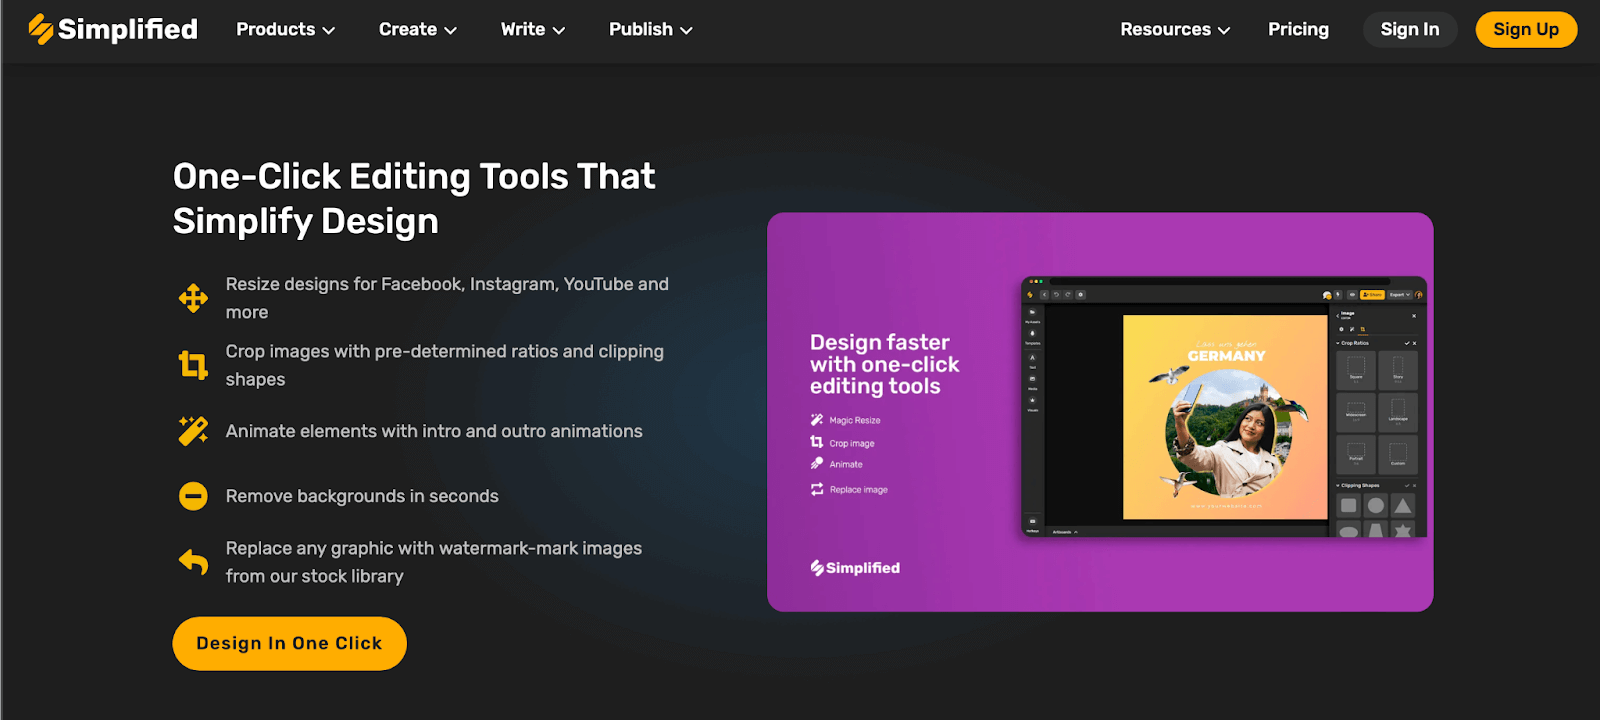The width and height of the screenshot is (1600, 720).
Task: Open the Resources dropdown
Action: coord(1175,29)
